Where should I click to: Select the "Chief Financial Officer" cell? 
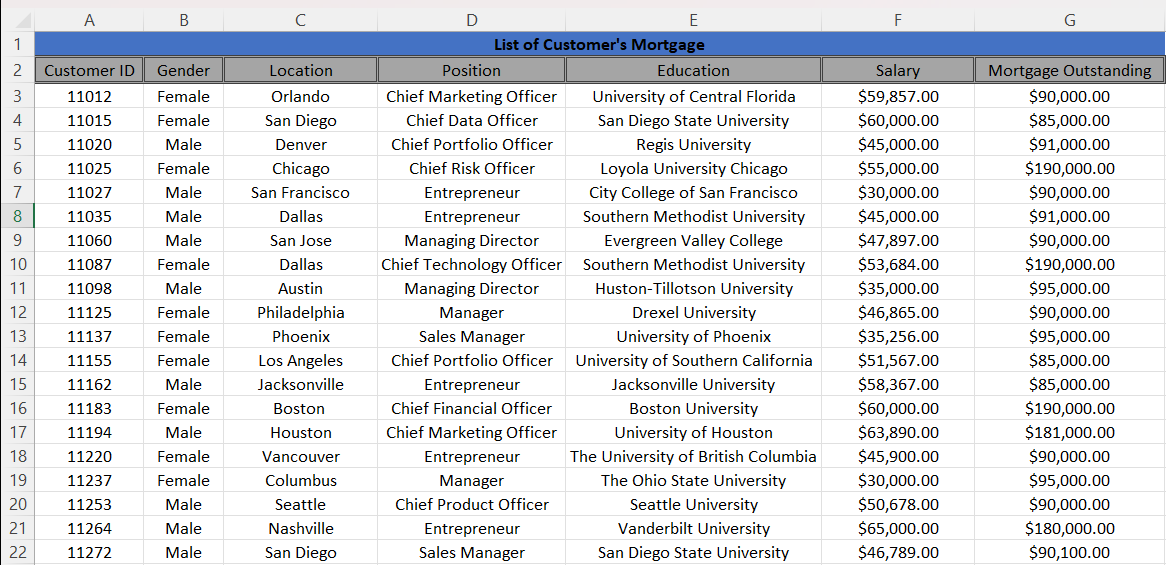point(471,409)
